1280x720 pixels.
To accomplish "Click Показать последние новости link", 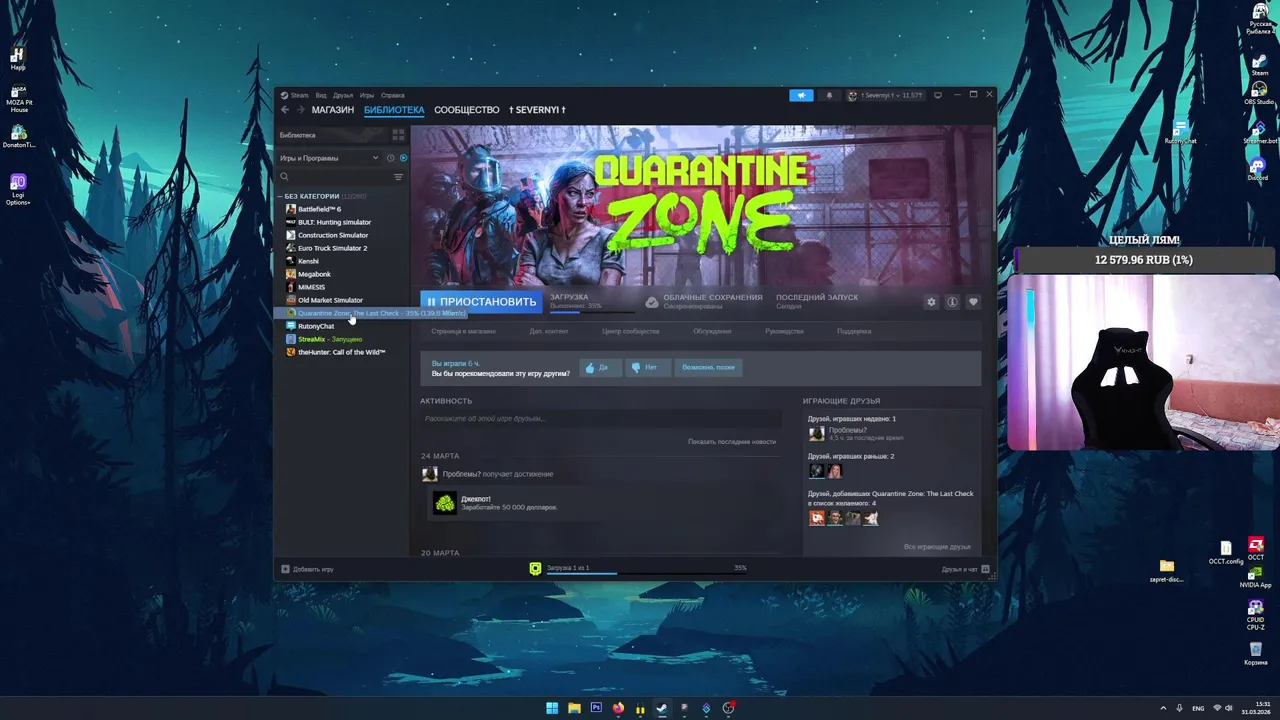I will pyautogui.click(x=732, y=441).
